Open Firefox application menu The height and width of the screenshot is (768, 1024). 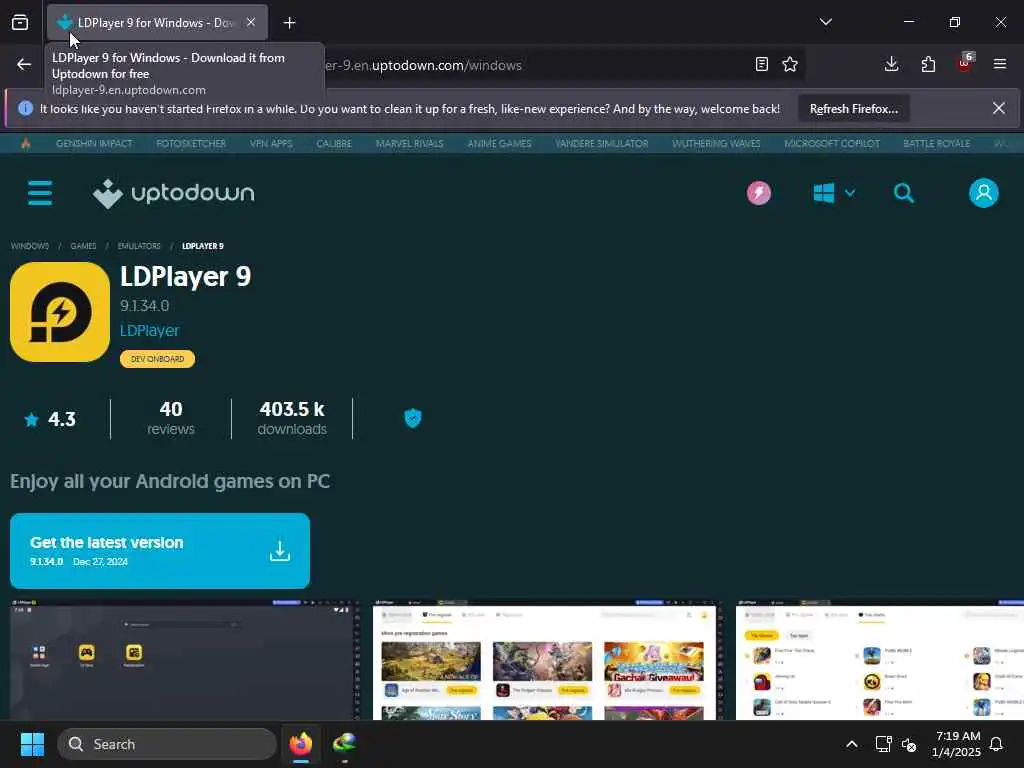tap(1000, 64)
